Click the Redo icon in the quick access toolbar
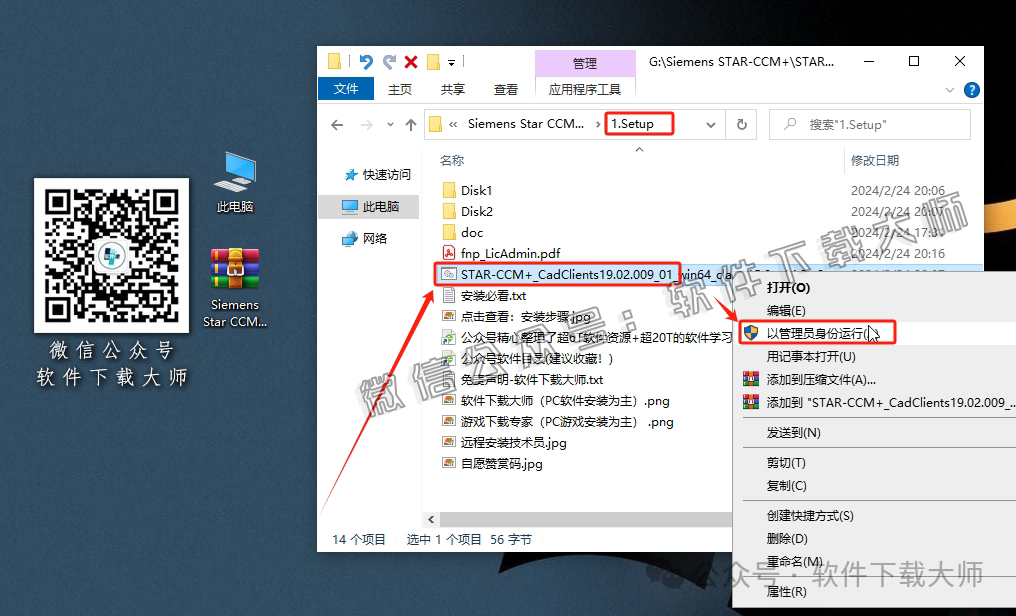The image size is (1016, 616). click(390, 62)
